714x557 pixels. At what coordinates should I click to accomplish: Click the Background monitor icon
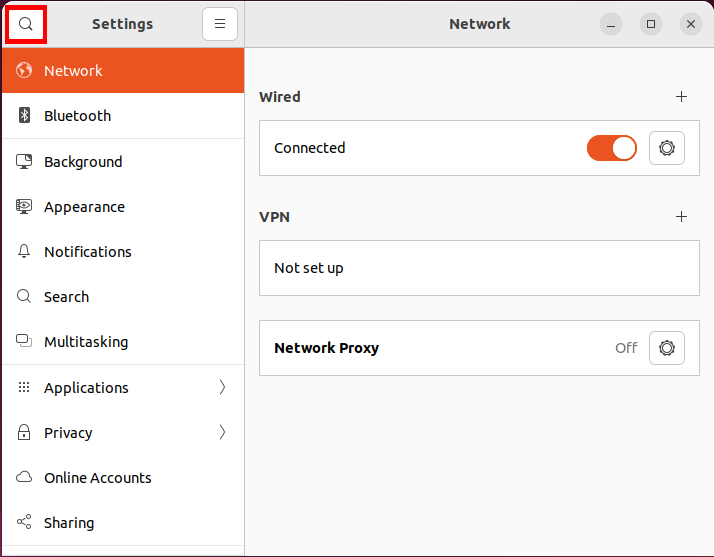pos(24,162)
